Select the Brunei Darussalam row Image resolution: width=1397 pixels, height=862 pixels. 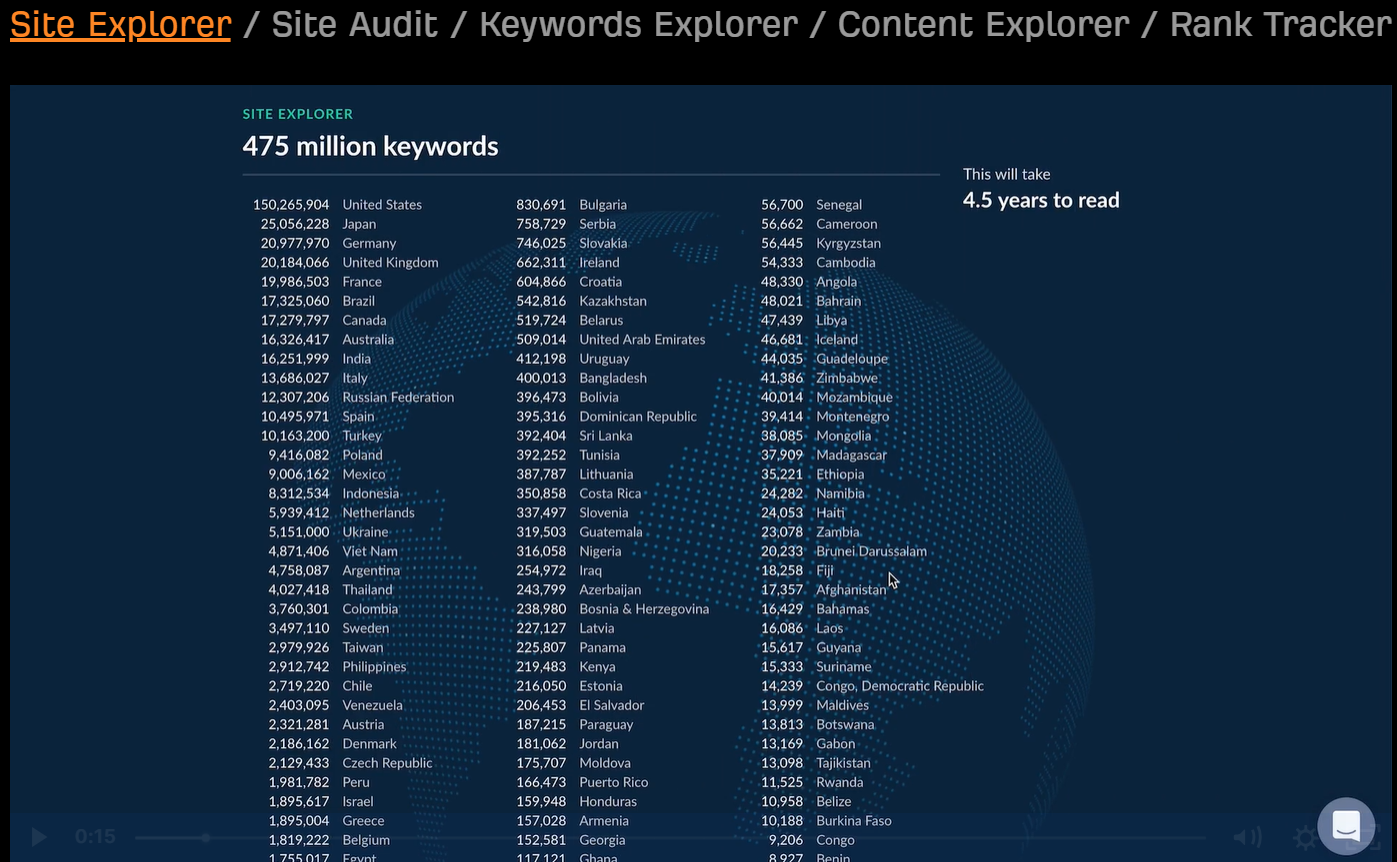coord(844,551)
